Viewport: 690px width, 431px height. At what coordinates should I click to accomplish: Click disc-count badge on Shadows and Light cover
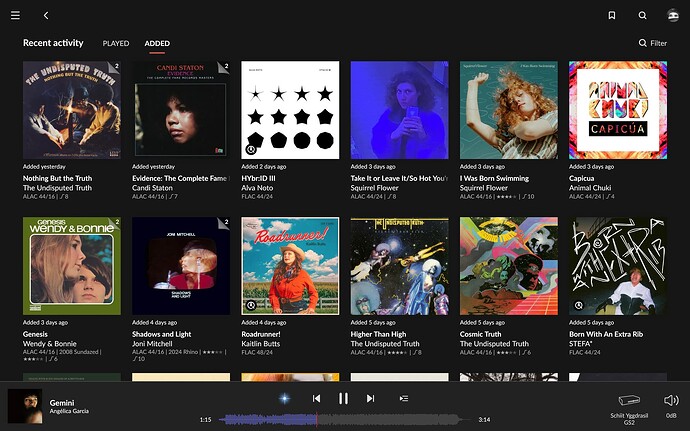point(224,223)
